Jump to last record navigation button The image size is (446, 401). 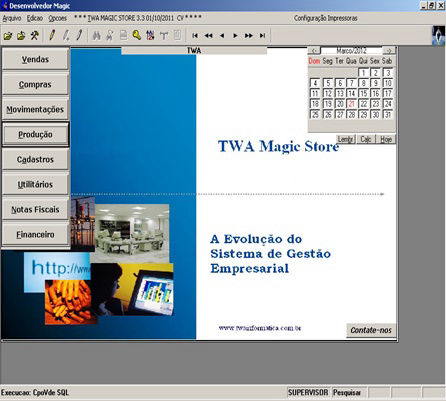click(x=262, y=35)
